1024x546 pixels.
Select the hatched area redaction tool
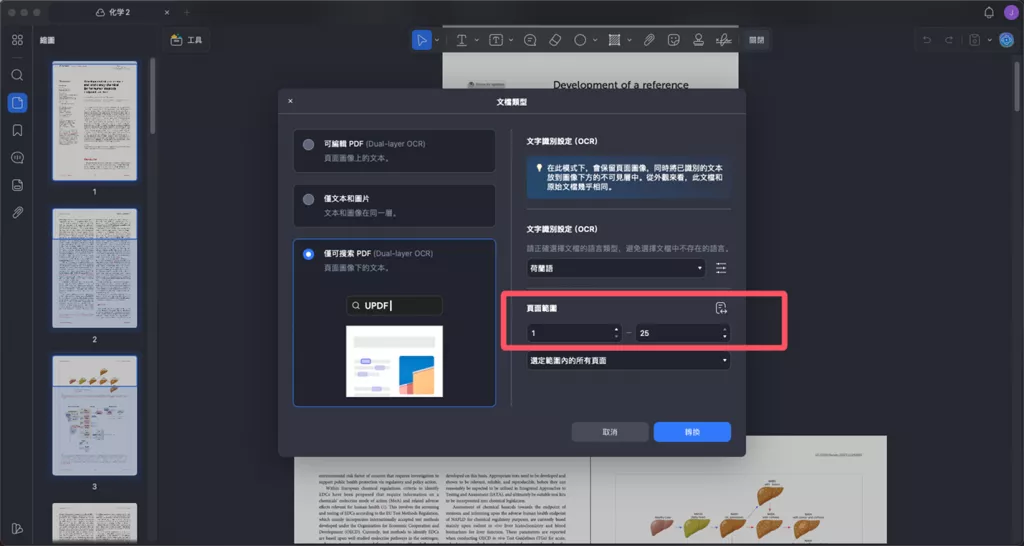[615, 40]
